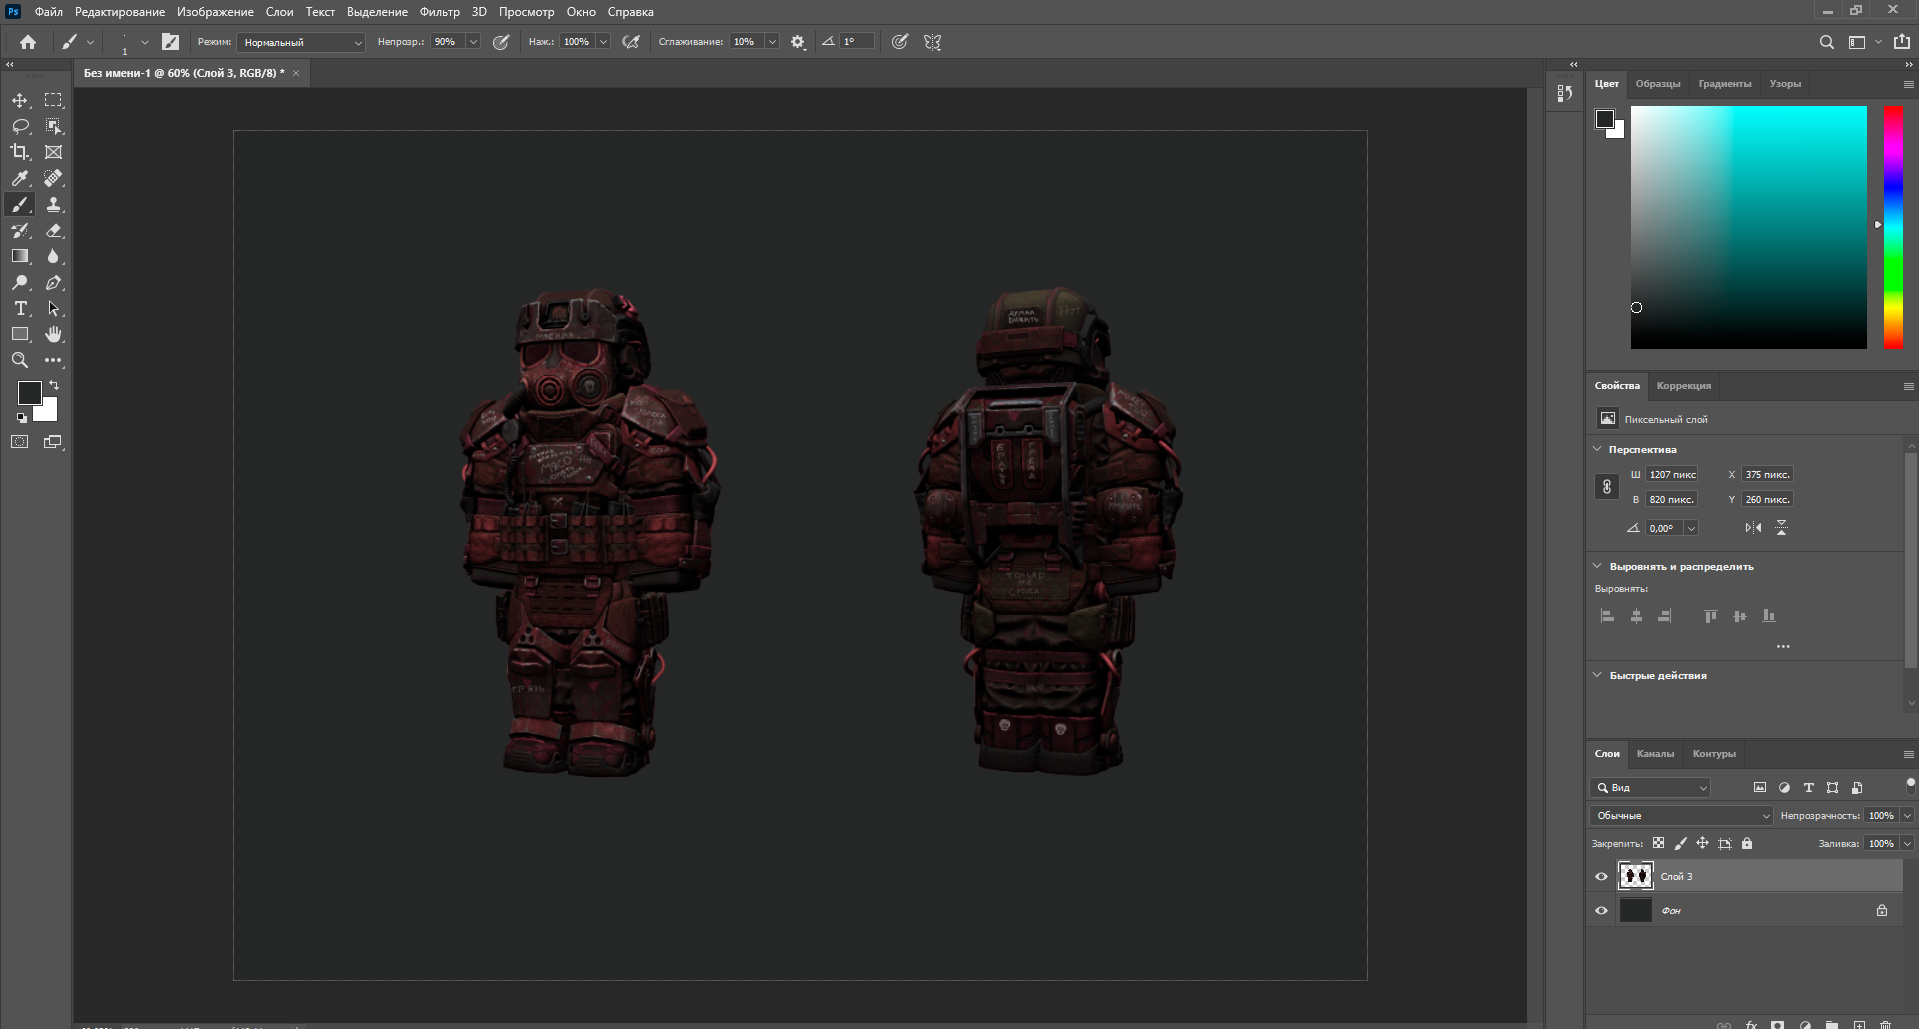
Task: Open the Фильтр menu
Action: pyautogui.click(x=440, y=12)
